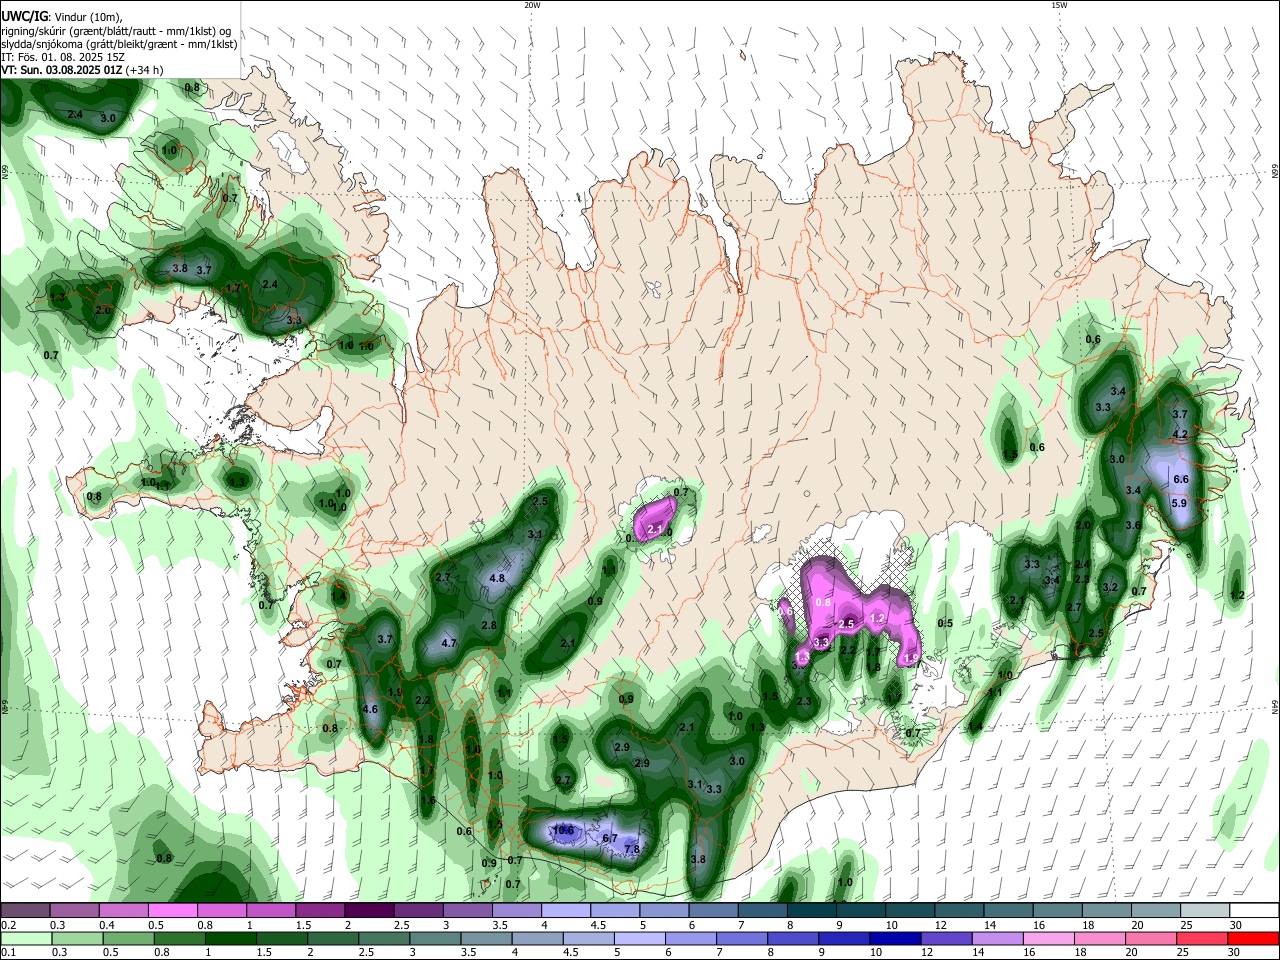
Task: Pick the dark teal 8–9 swatch in upper legend
Action: [811, 911]
